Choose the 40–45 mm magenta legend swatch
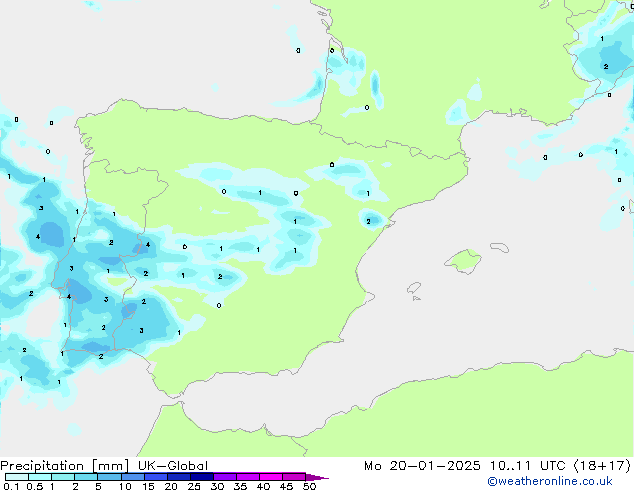The image size is (634, 490). tap(271, 477)
